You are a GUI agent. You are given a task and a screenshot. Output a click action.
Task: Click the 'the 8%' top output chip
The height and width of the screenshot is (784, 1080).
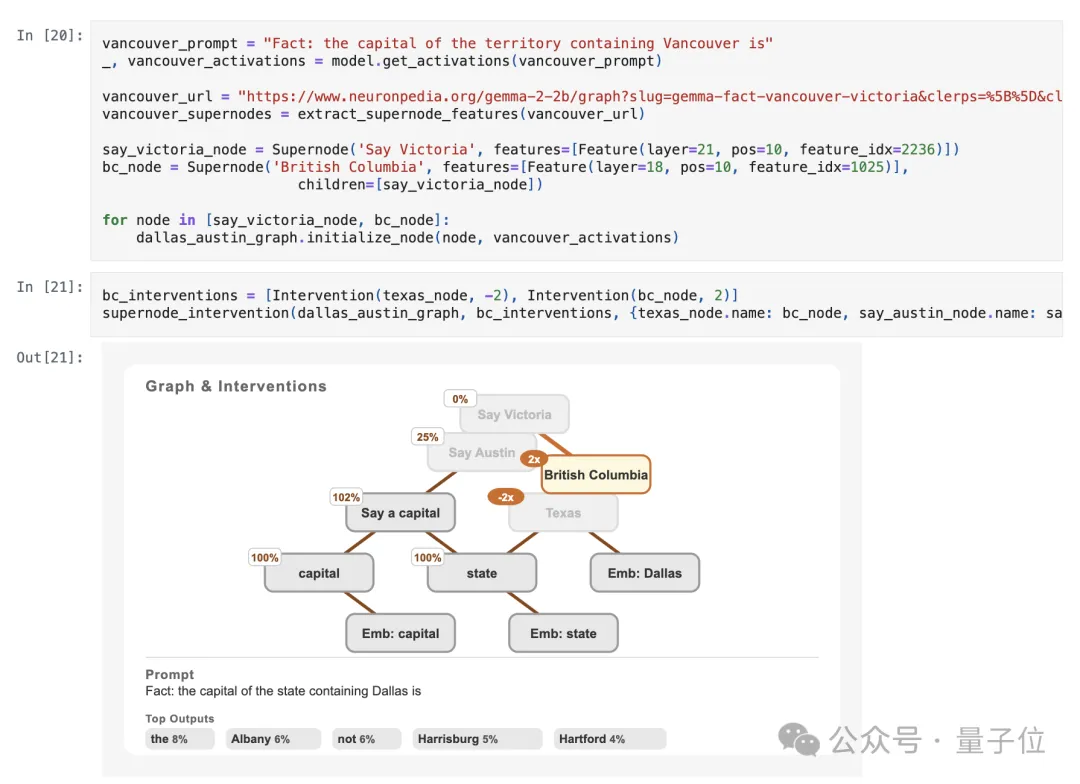180,739
